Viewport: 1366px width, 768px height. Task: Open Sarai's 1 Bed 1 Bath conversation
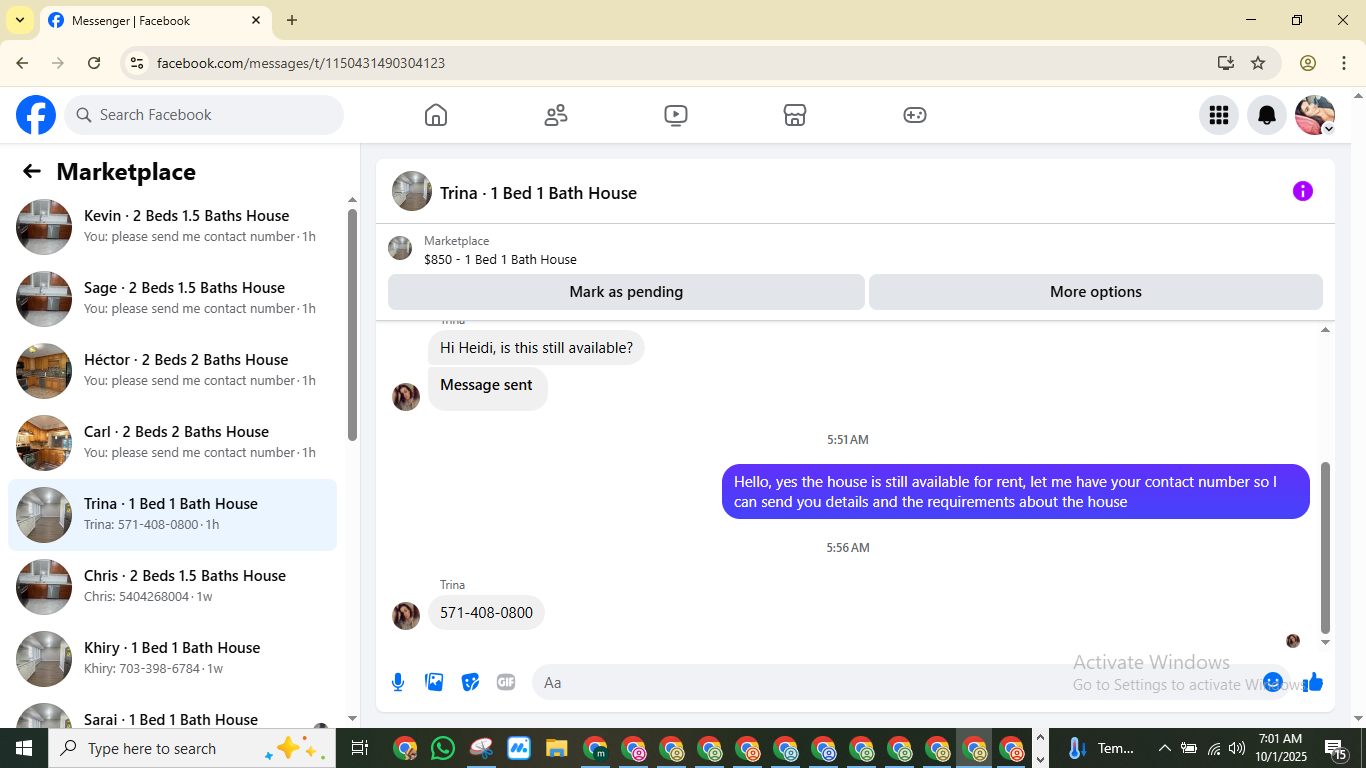pos(172,712)
